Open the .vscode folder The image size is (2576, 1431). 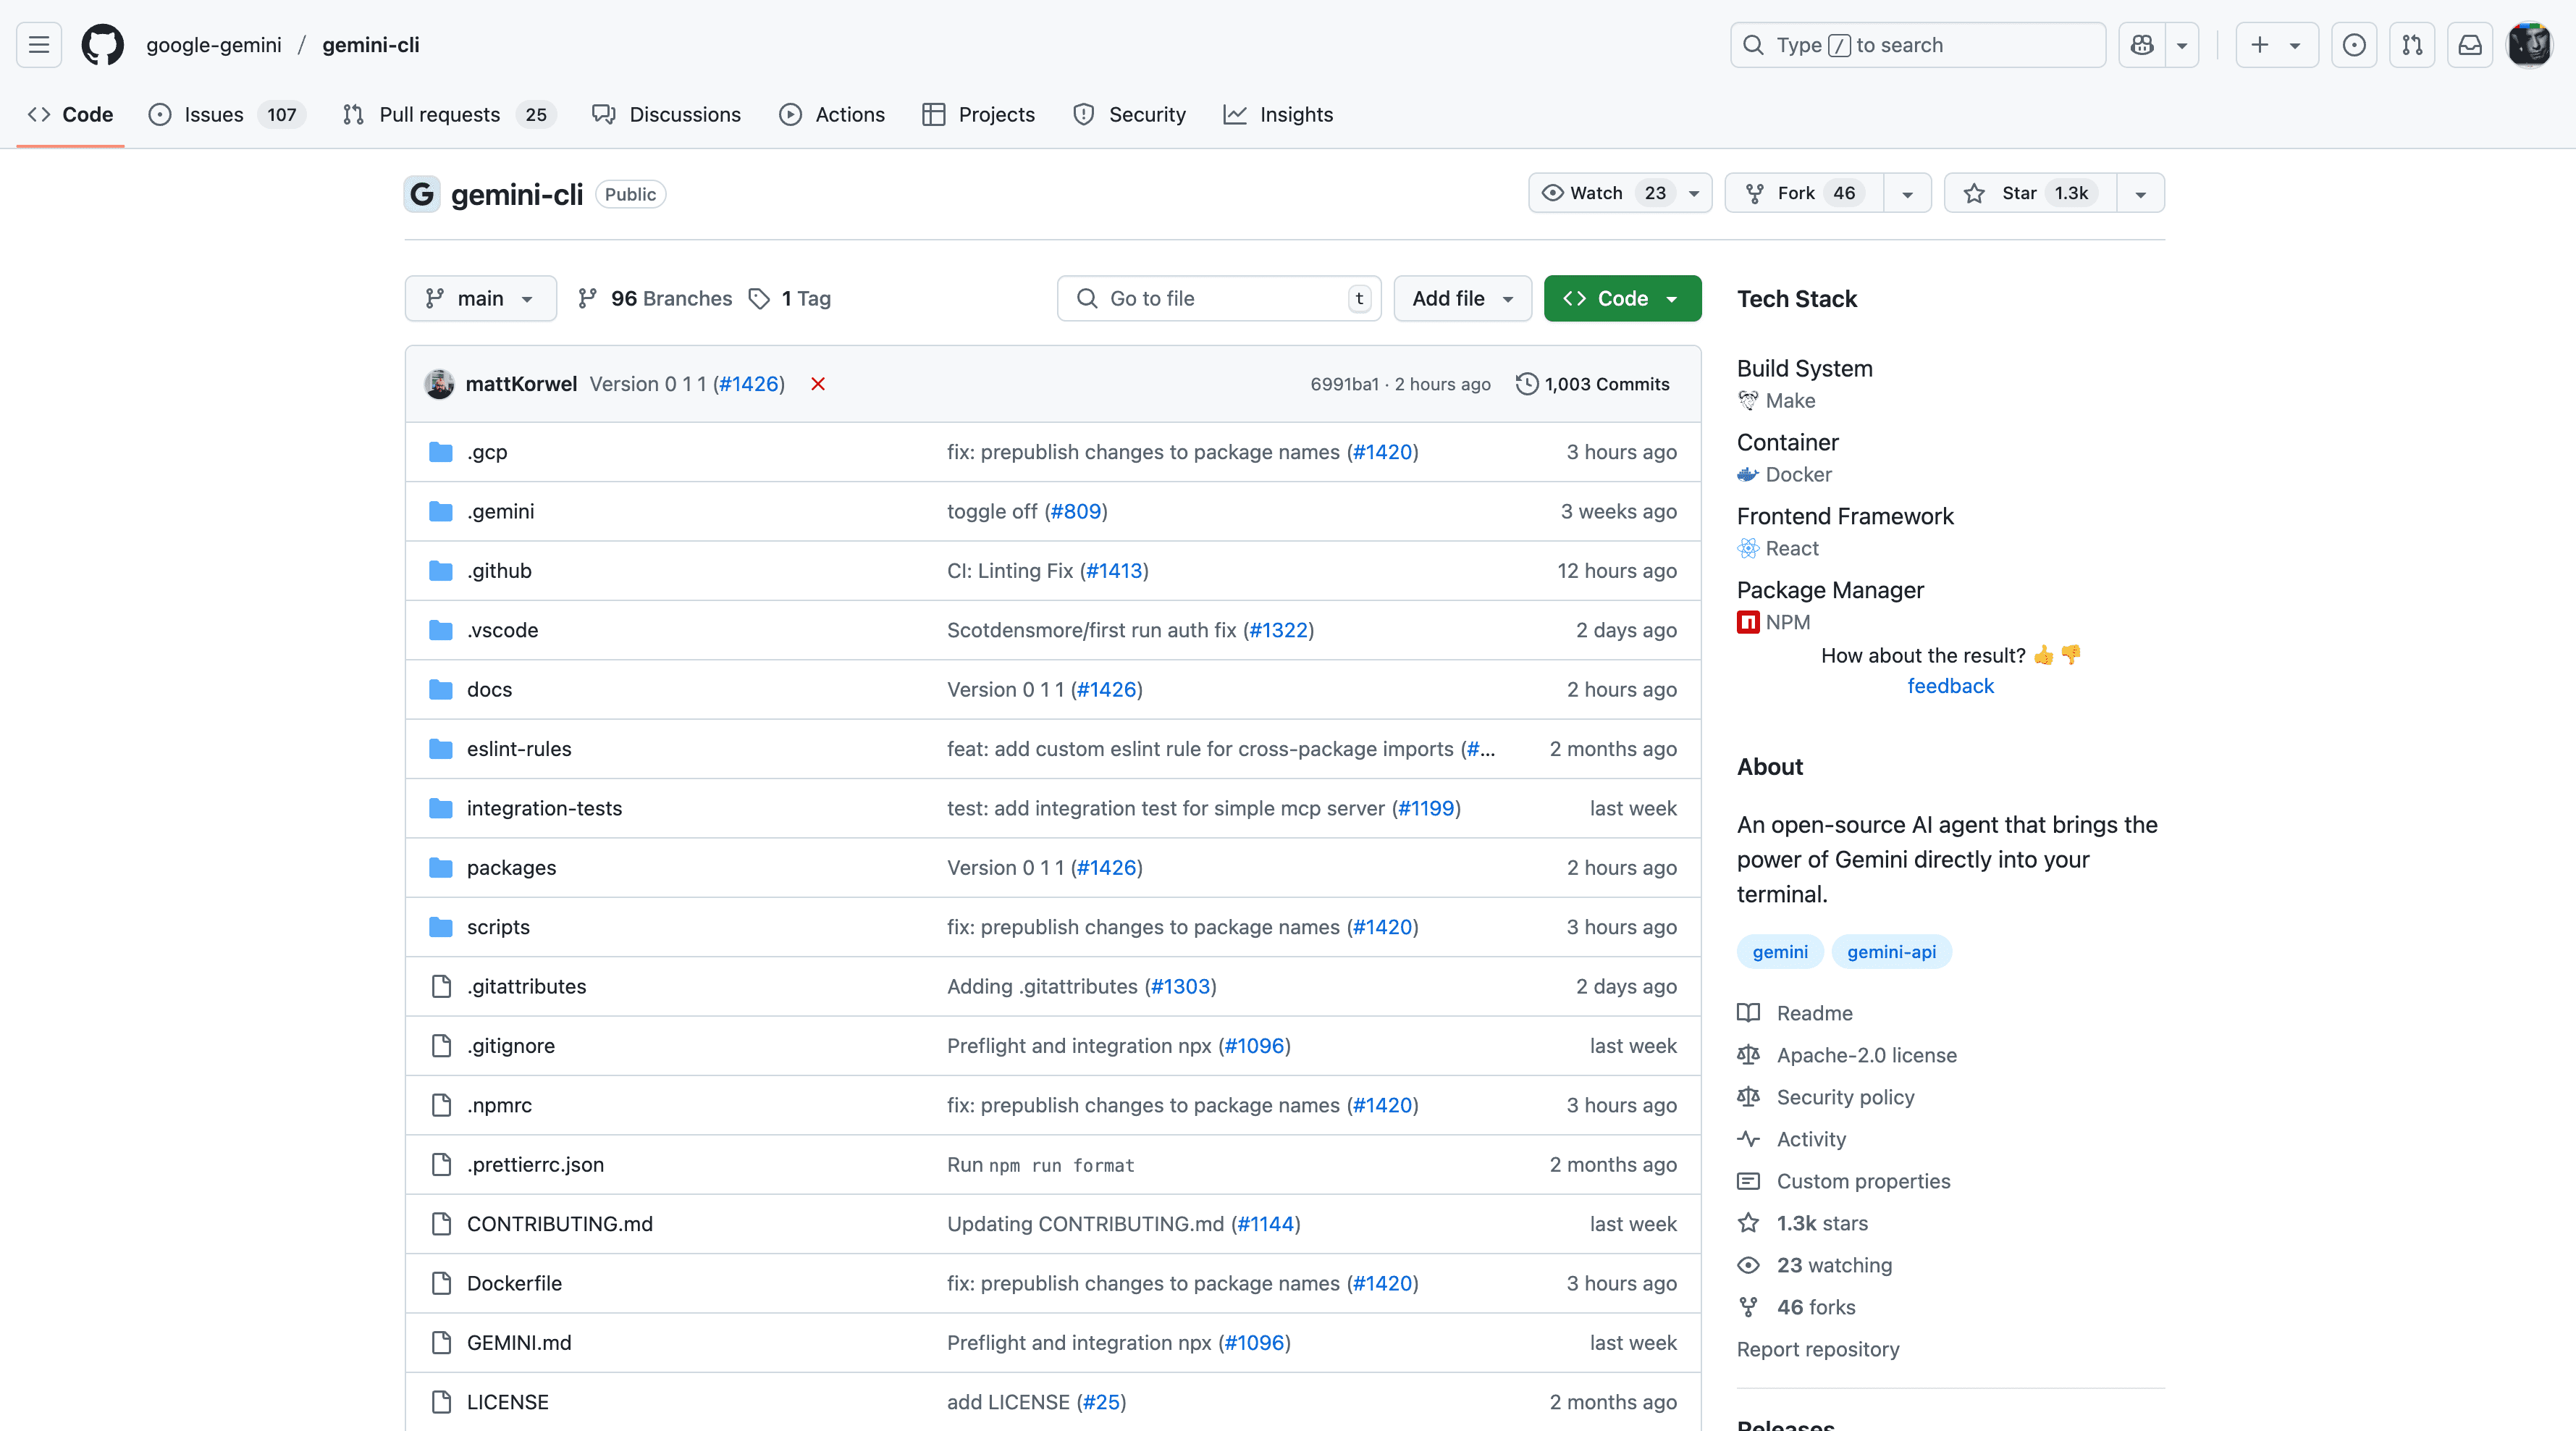click(x=502, y=630)
